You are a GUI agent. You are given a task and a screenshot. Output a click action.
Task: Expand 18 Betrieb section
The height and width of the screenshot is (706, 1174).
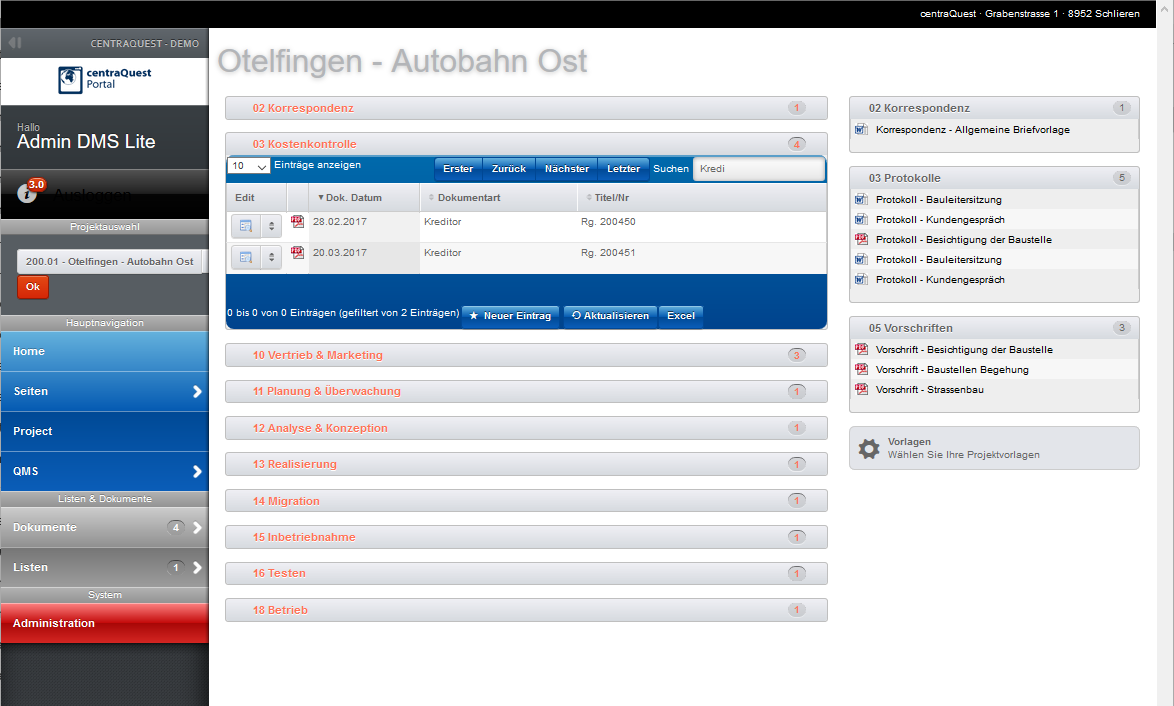pyautogui.click(x=526, y=610)
